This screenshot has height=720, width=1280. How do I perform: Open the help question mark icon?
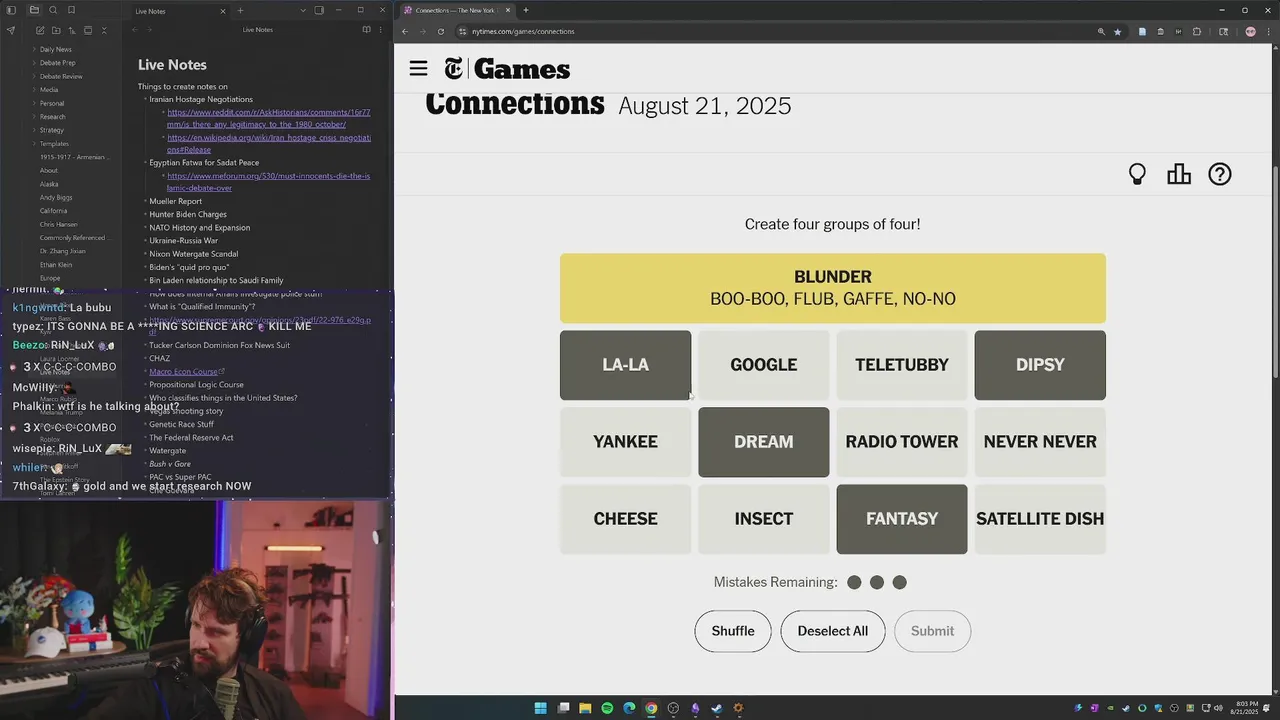click(1220, 174)
